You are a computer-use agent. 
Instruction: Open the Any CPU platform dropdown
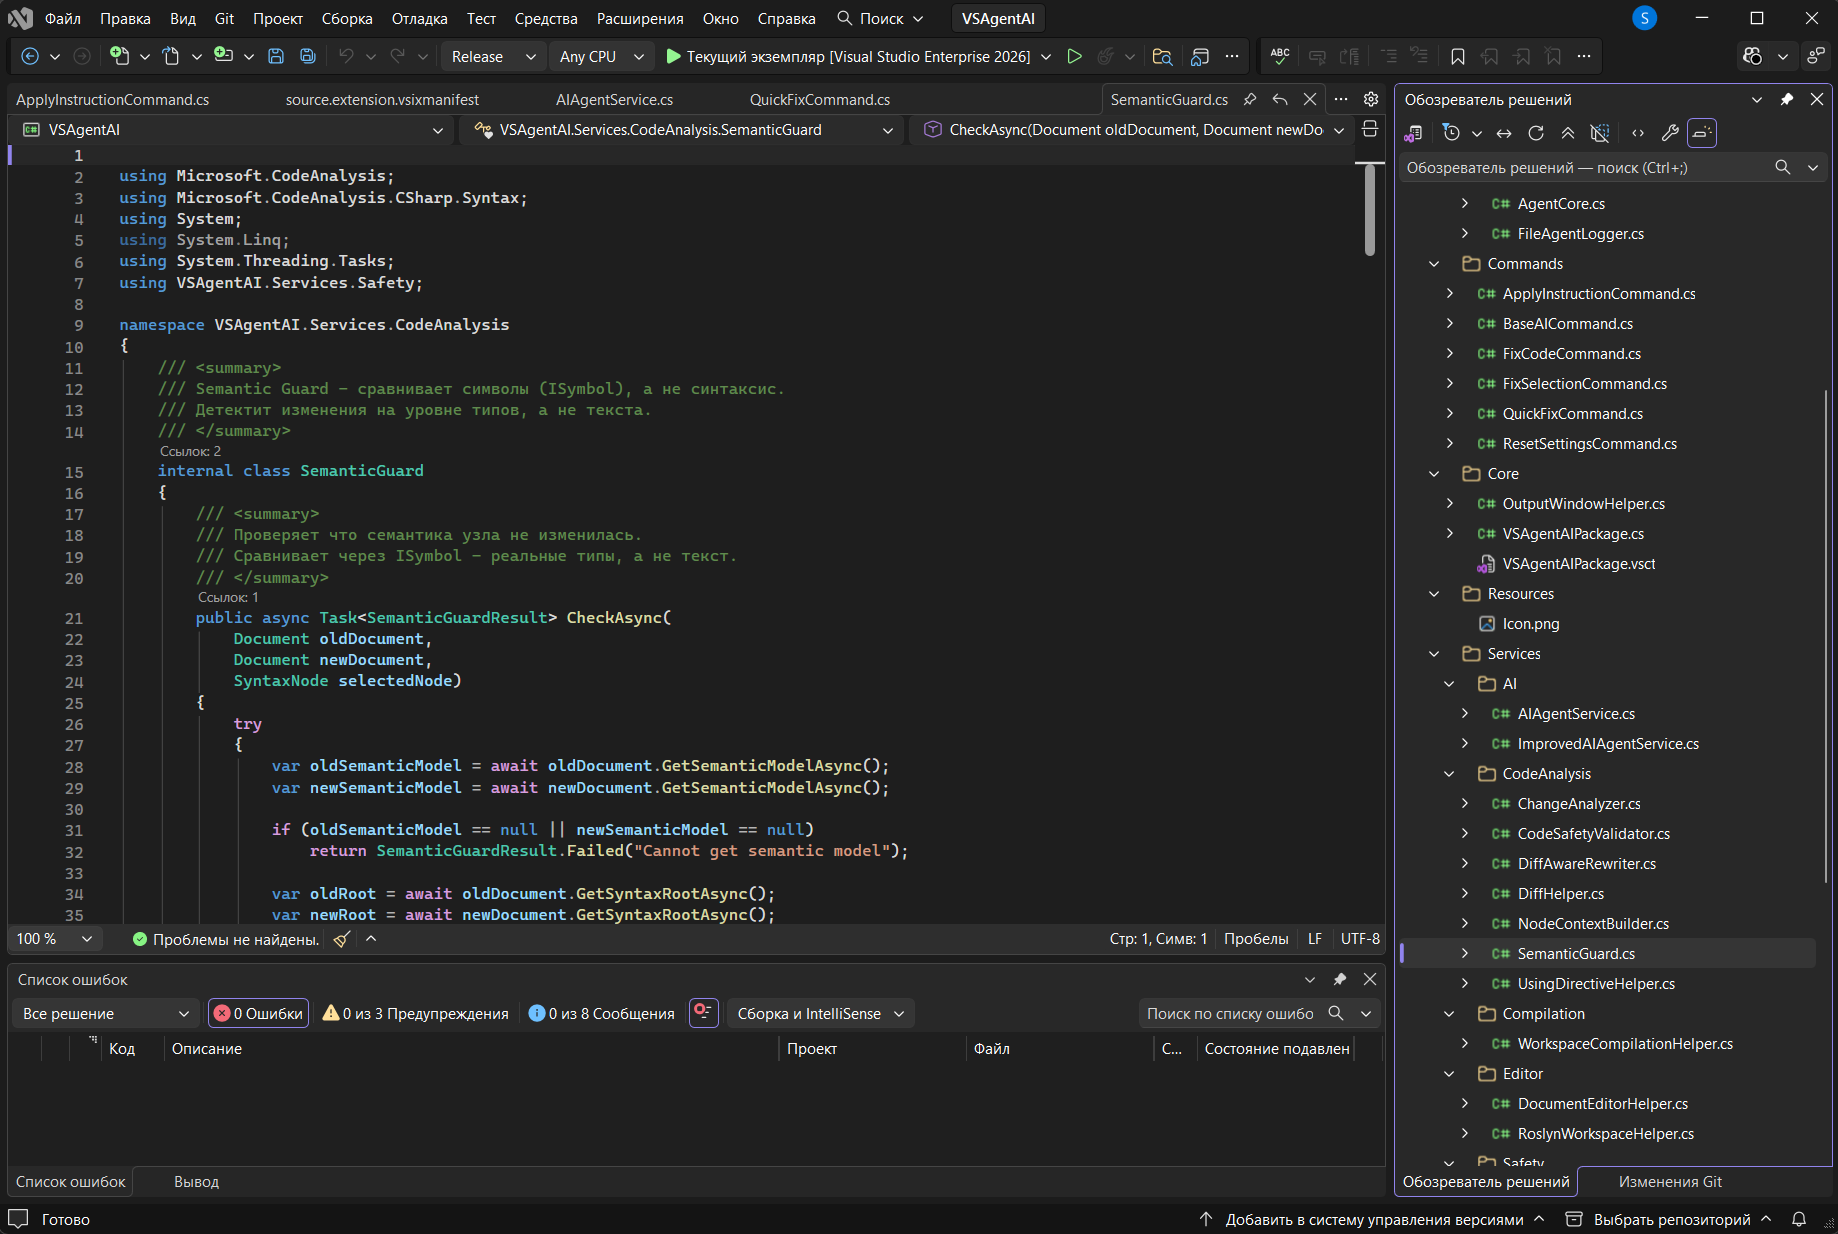pos(601,57)
